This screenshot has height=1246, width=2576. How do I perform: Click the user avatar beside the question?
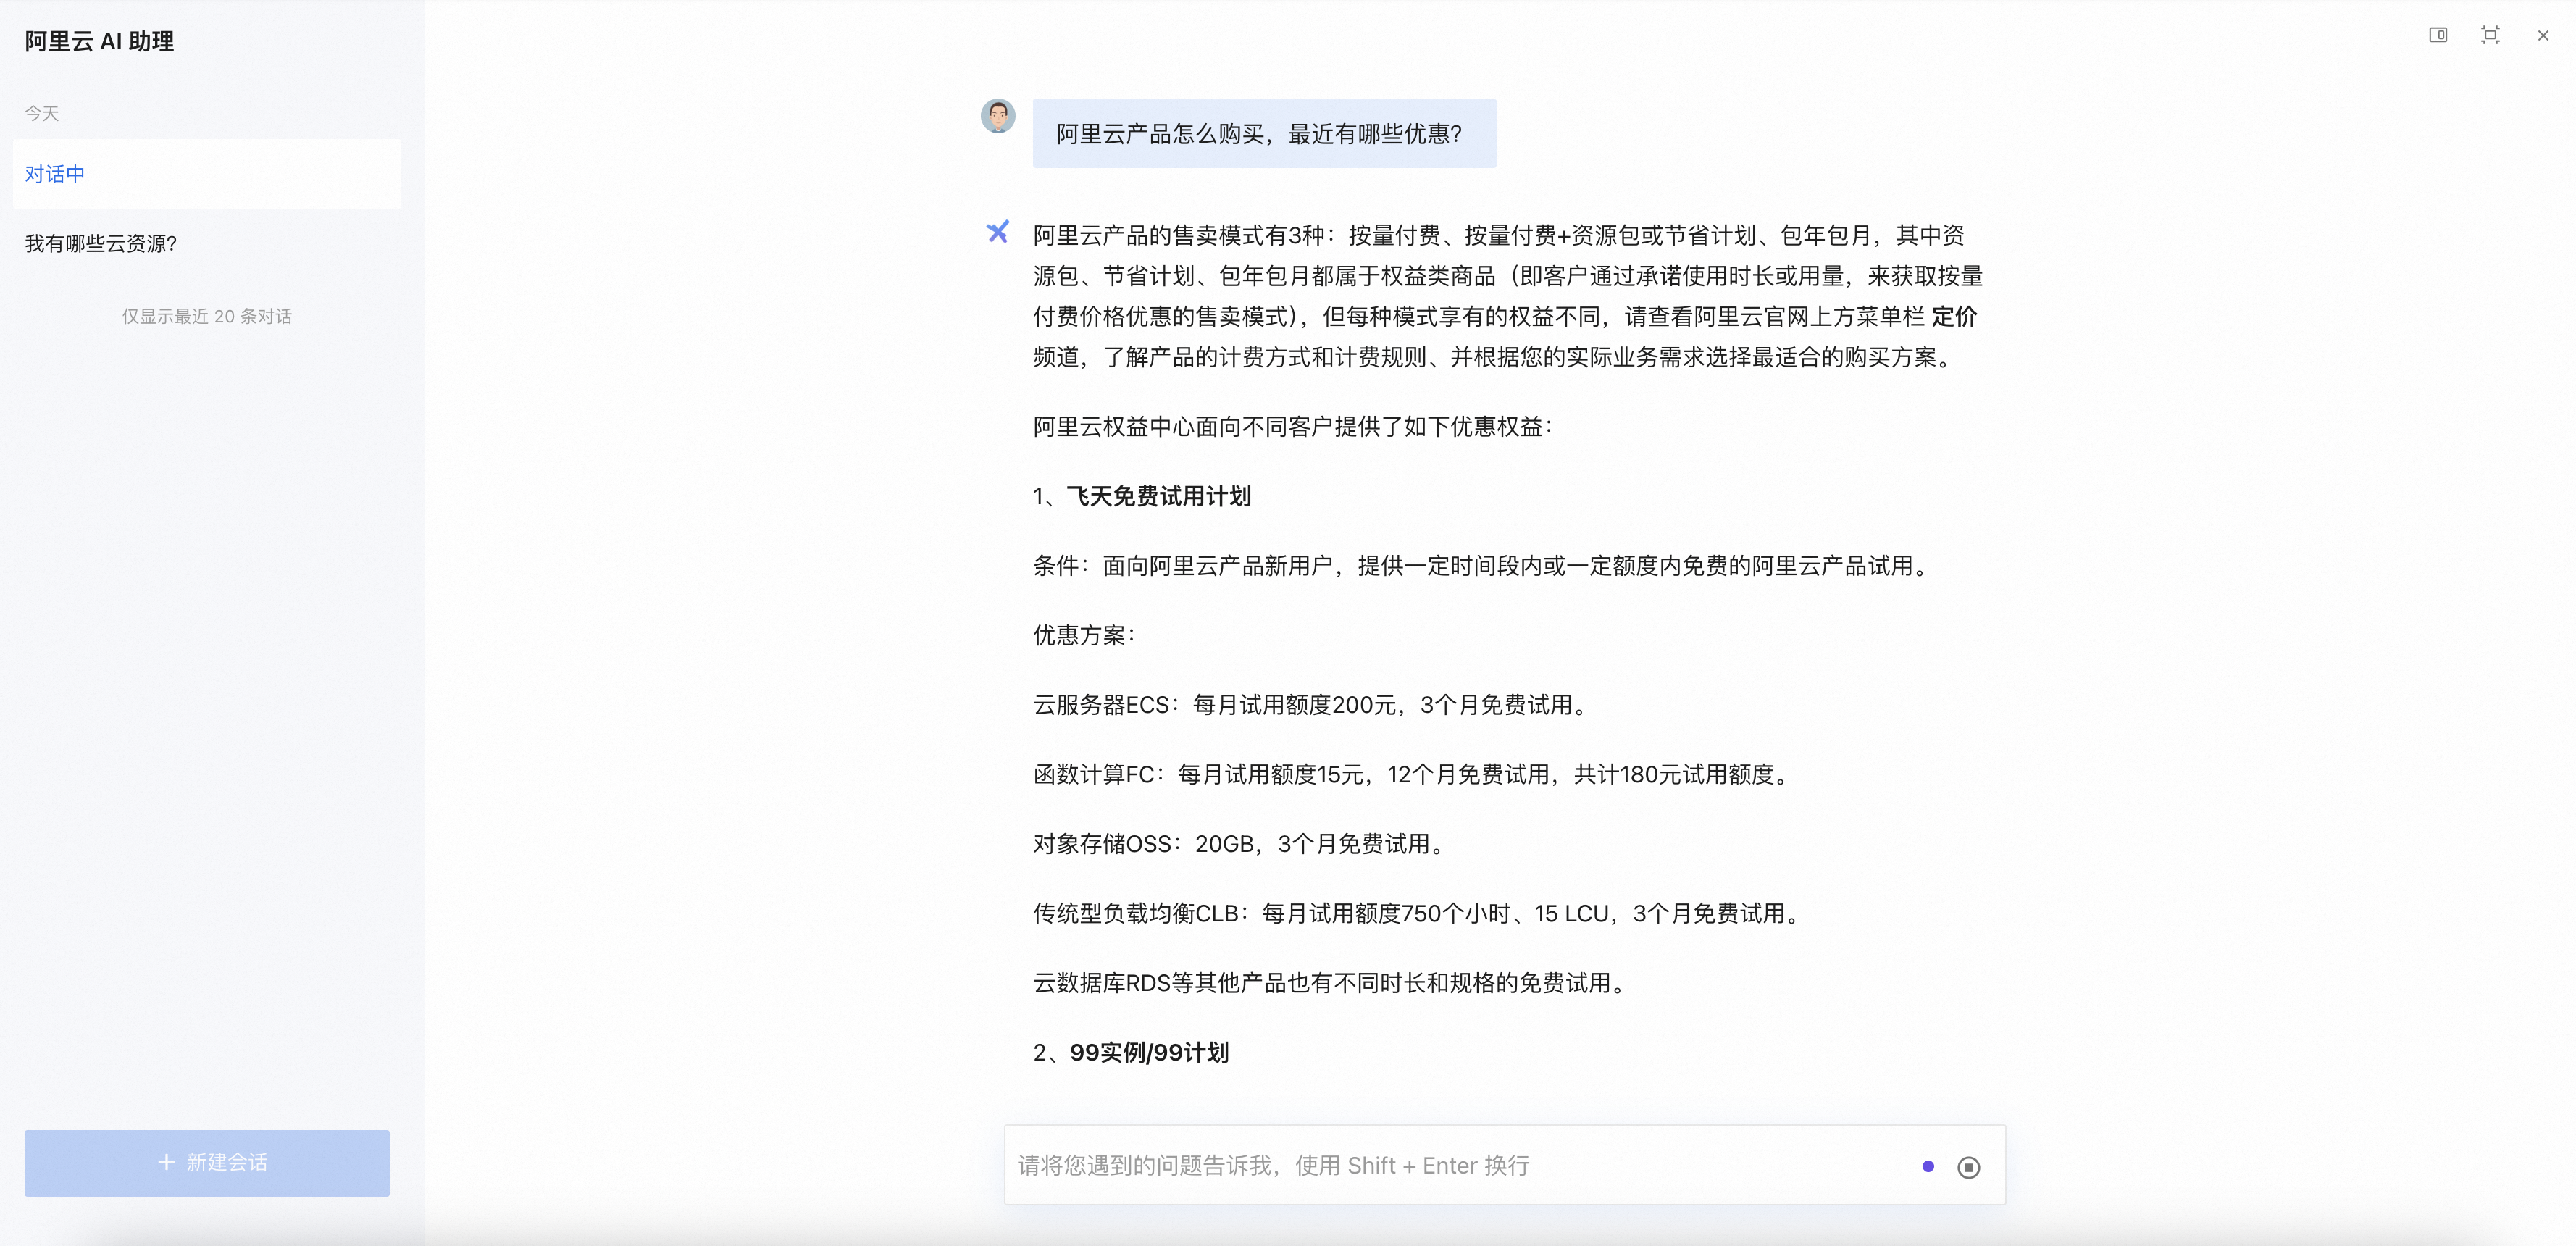[x=997, y=116]
